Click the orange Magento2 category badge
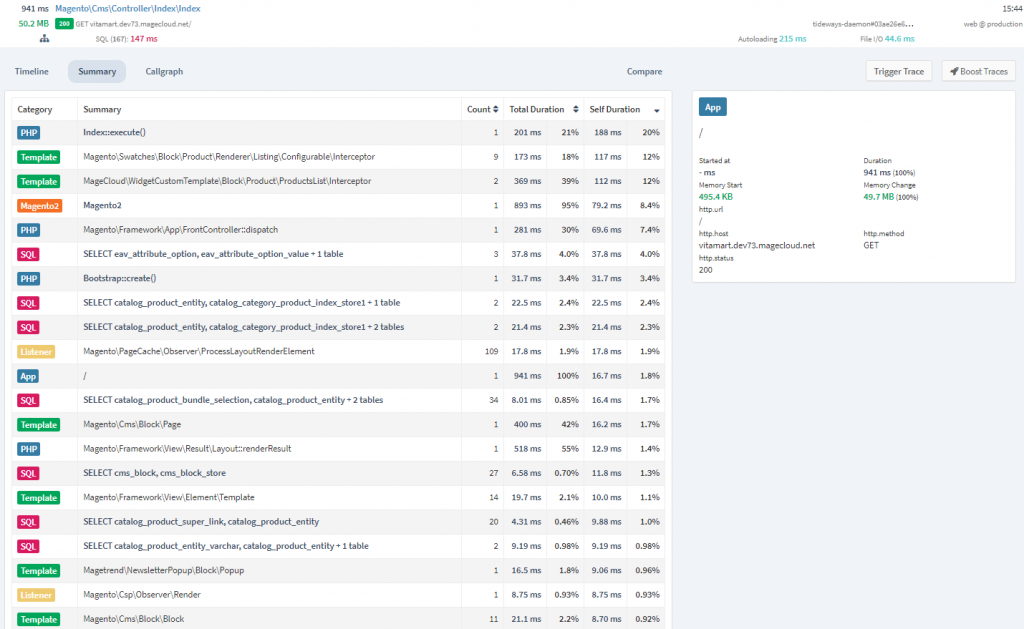1024x629 pixels. pyautogui.click(x=38, y=205)
